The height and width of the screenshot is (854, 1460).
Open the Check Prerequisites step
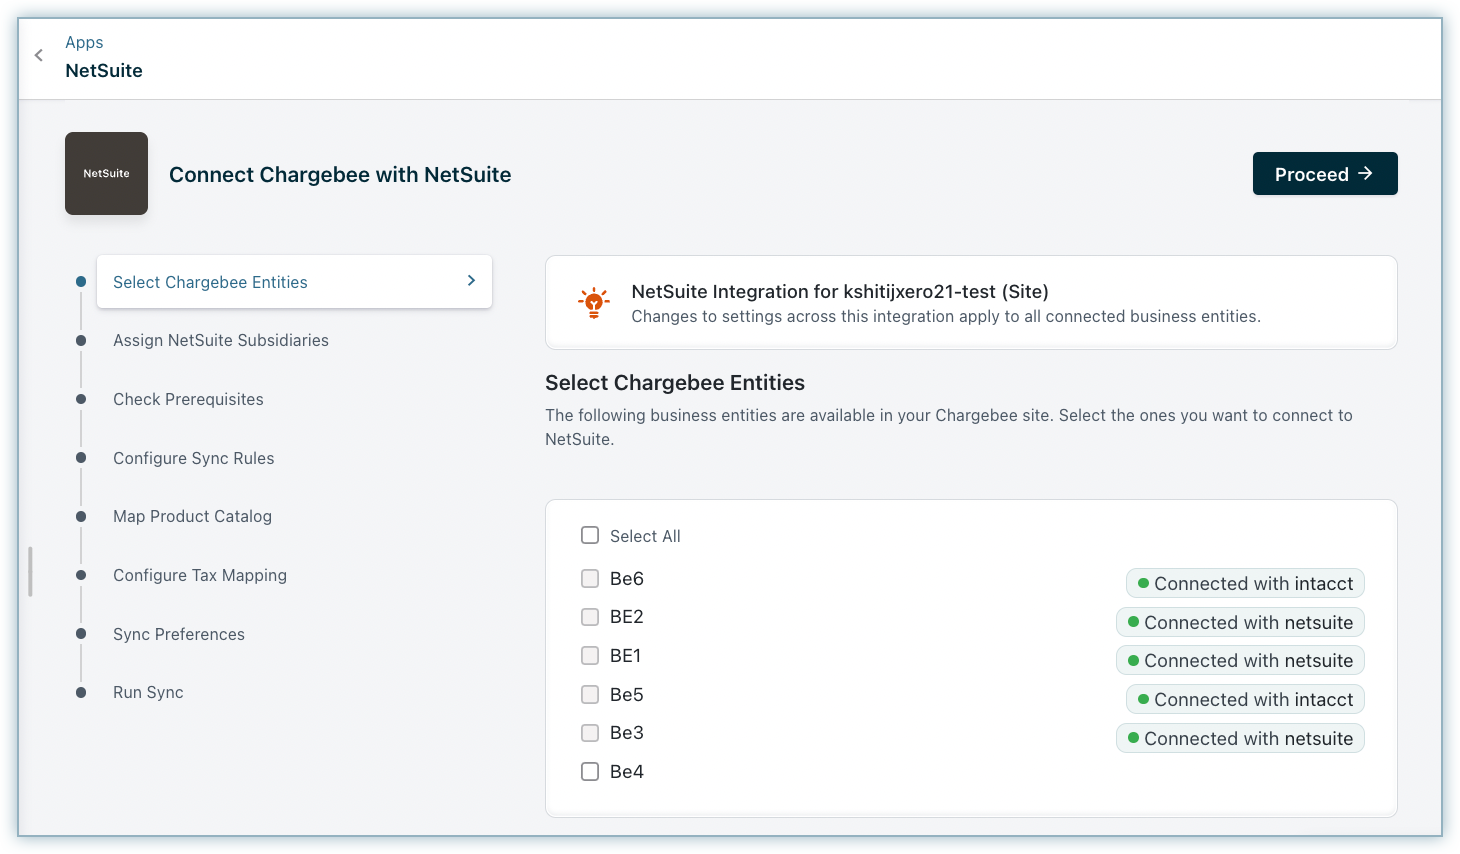[188, 399]
